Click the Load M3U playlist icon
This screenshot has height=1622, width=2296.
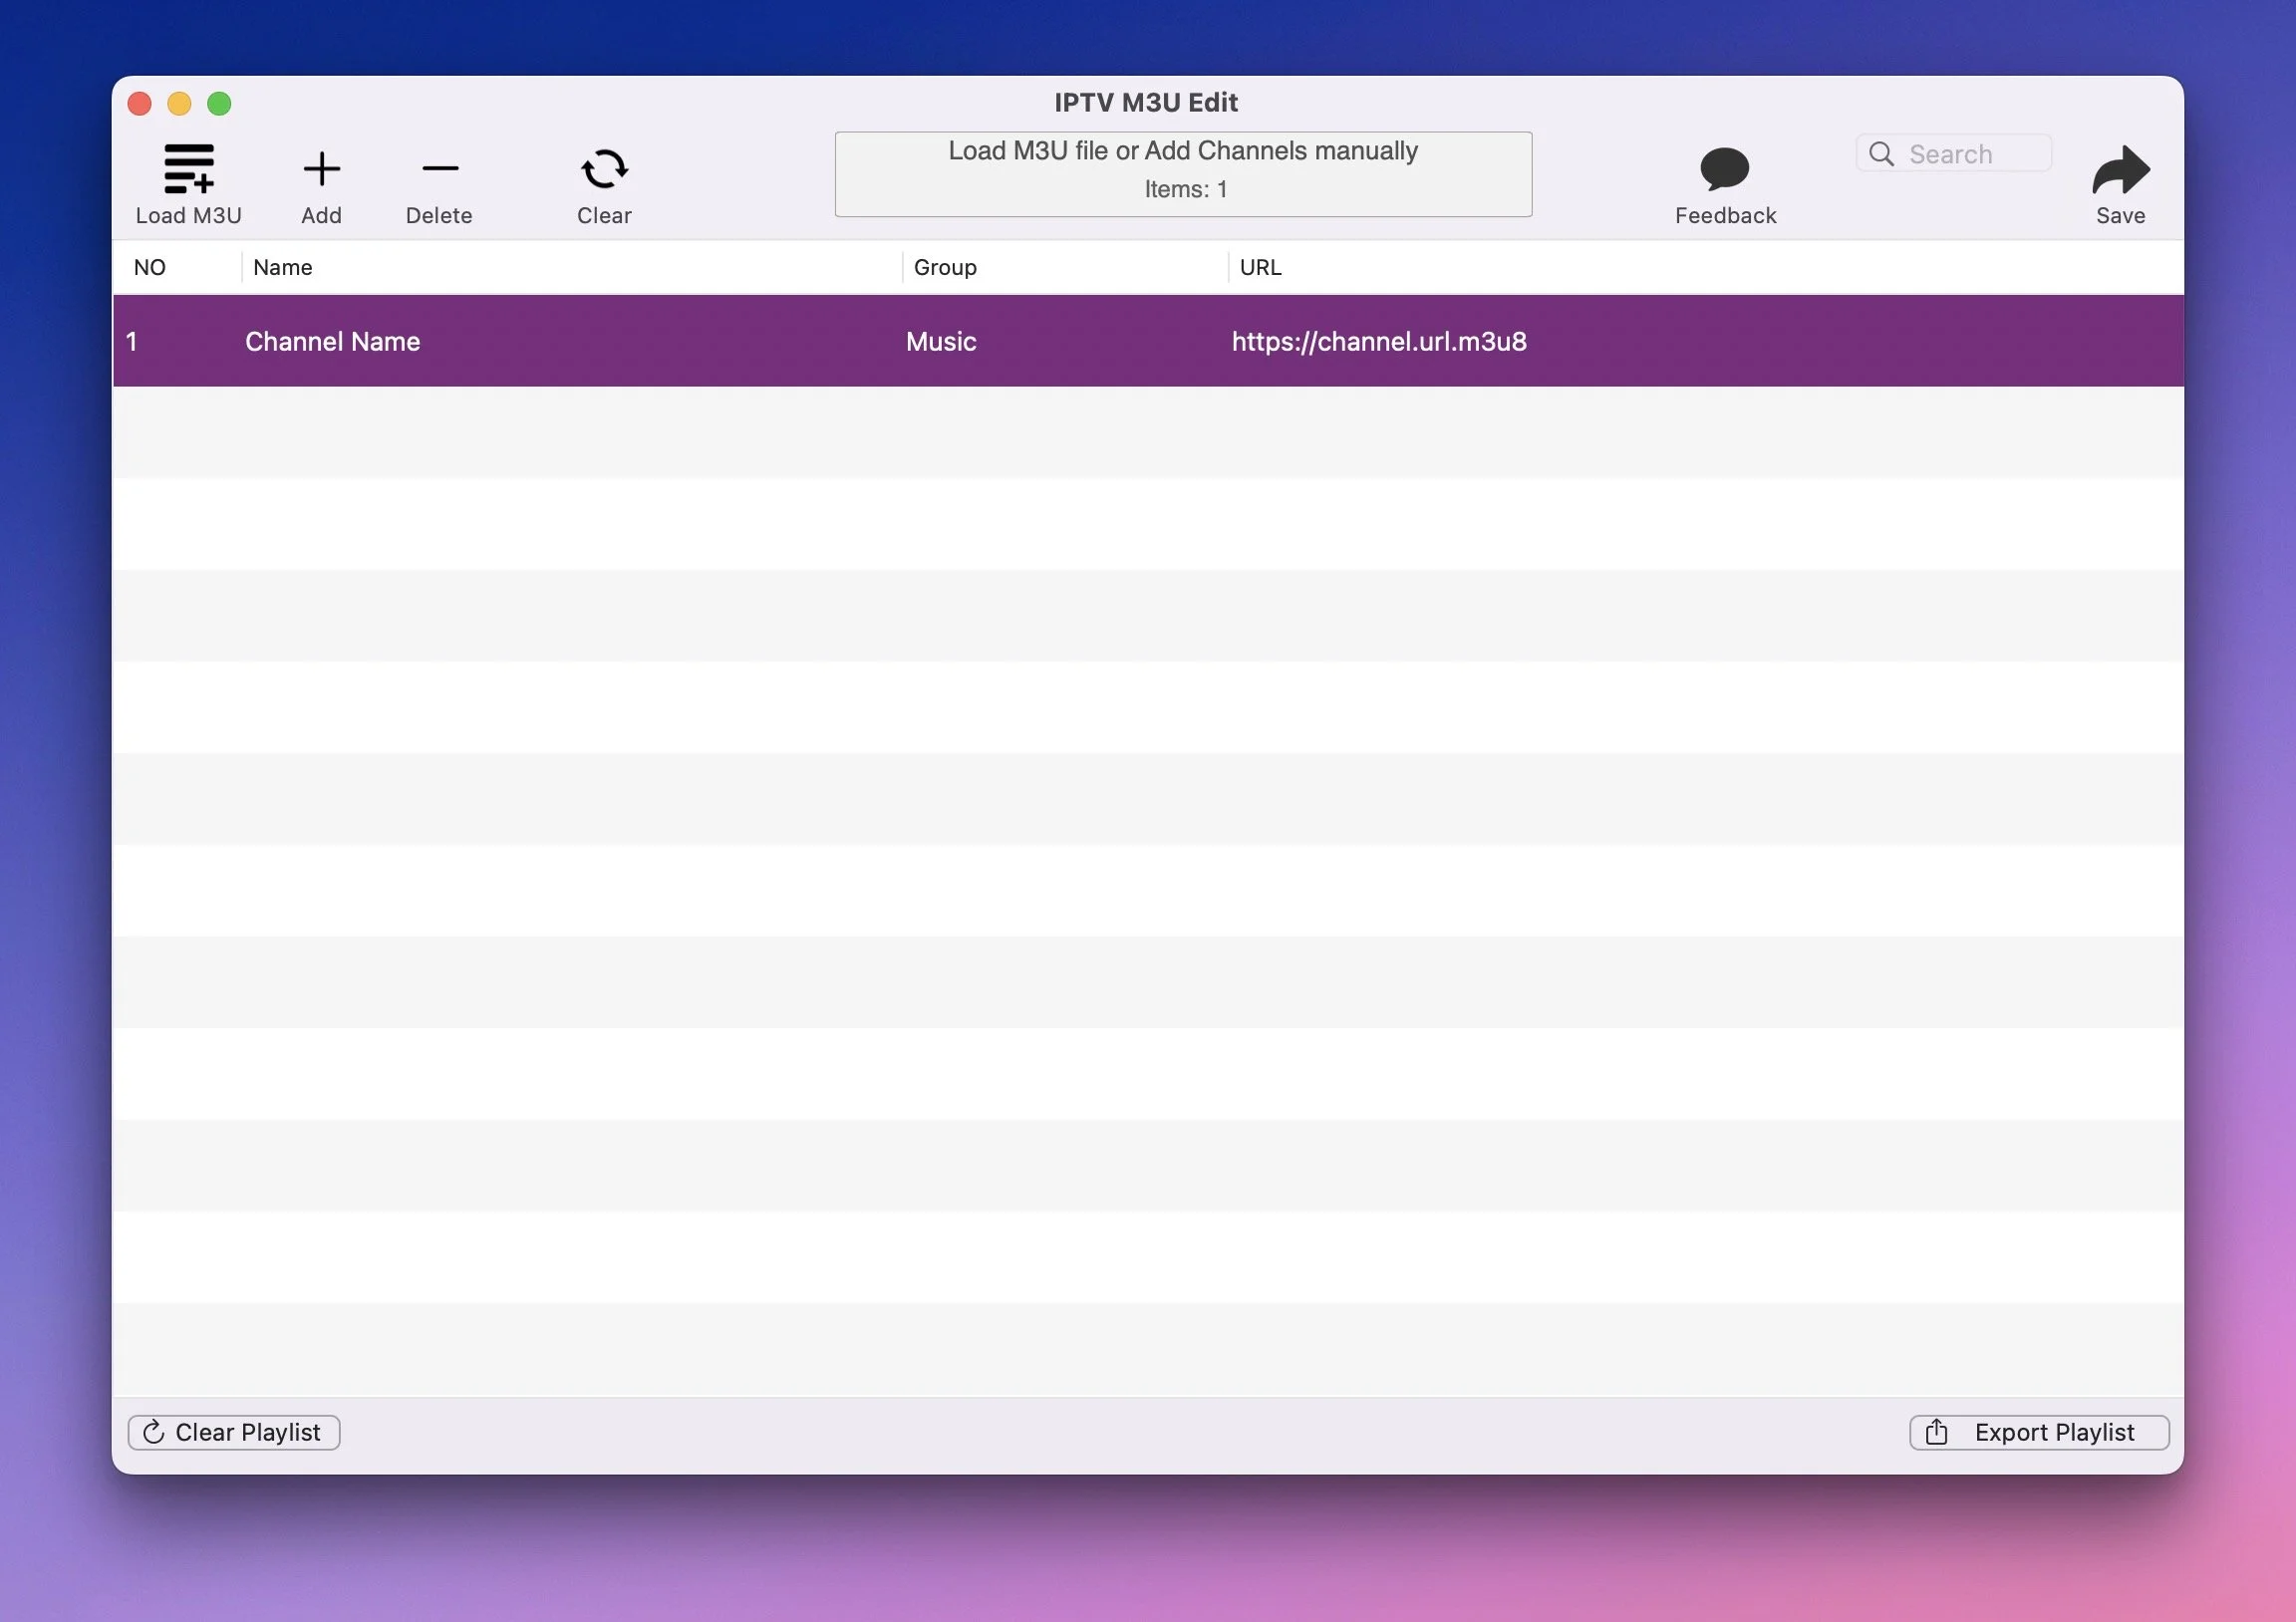click(189, 169)
